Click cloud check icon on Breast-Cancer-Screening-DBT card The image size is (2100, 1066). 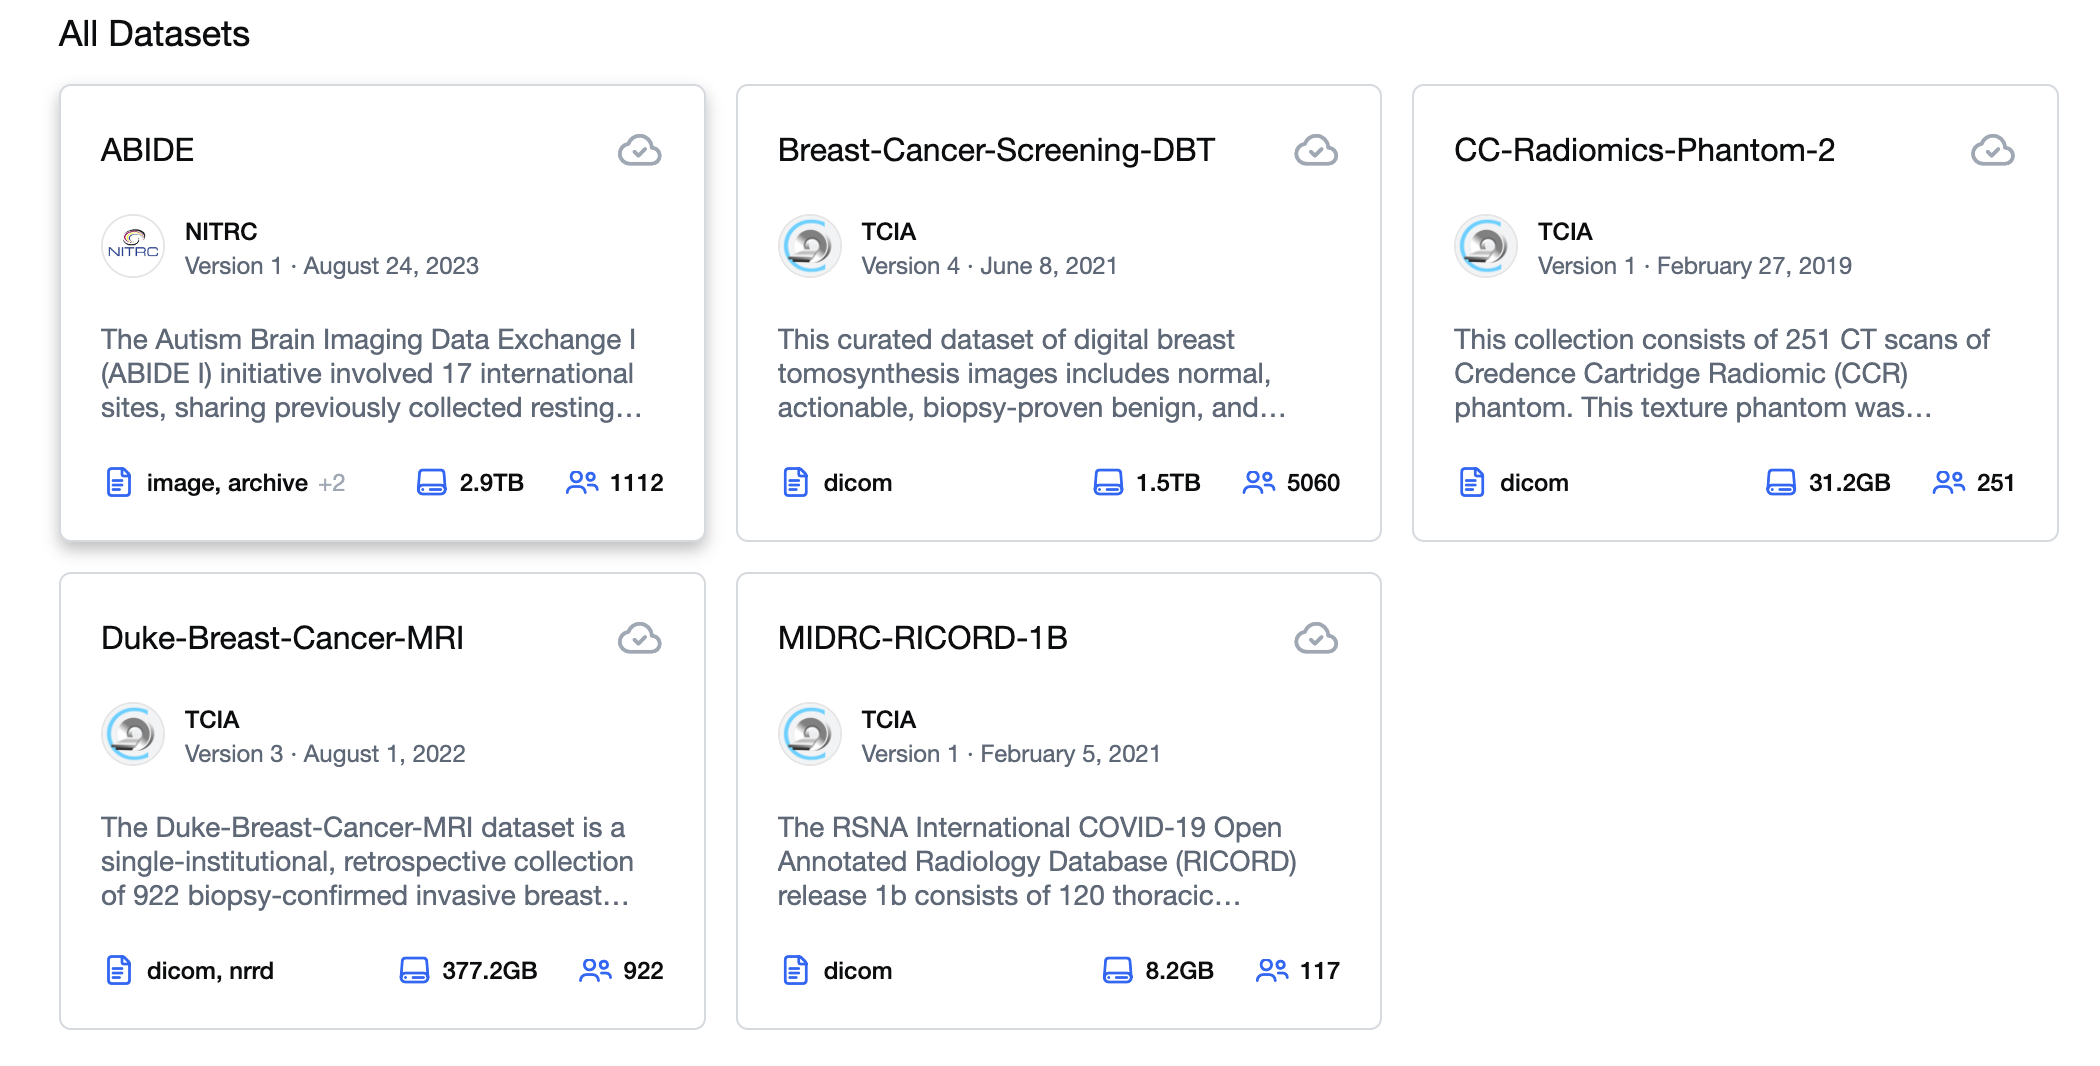[1316, 150]
